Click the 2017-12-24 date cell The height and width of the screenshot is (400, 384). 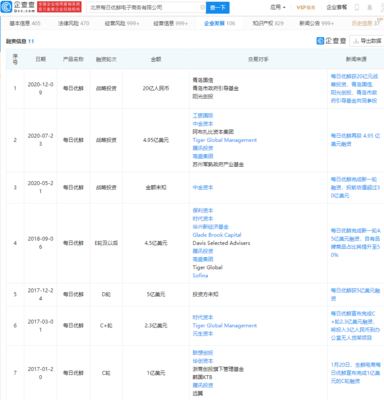(40, 294)
